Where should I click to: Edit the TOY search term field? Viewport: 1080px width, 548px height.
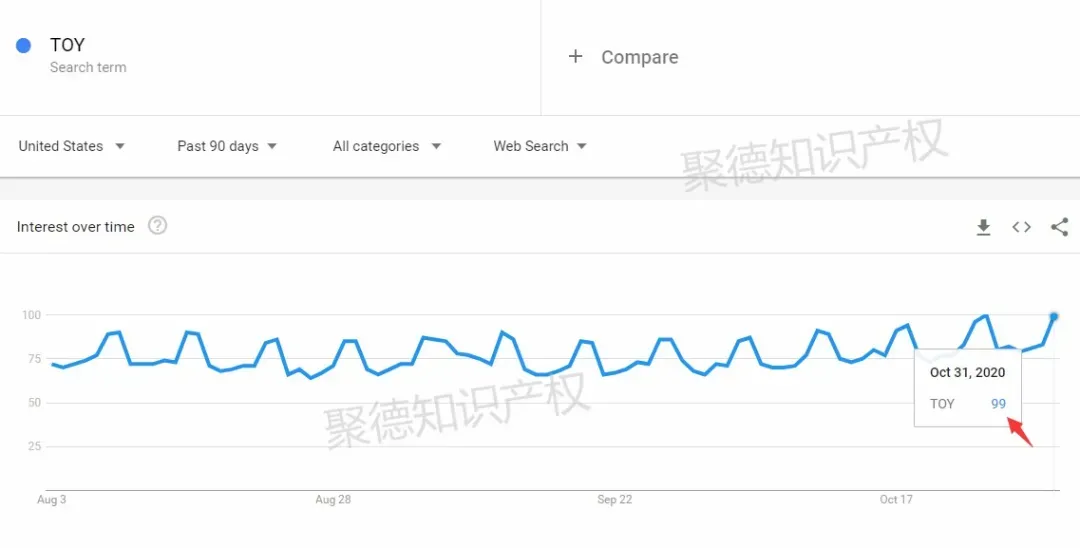tap(270, 57)
